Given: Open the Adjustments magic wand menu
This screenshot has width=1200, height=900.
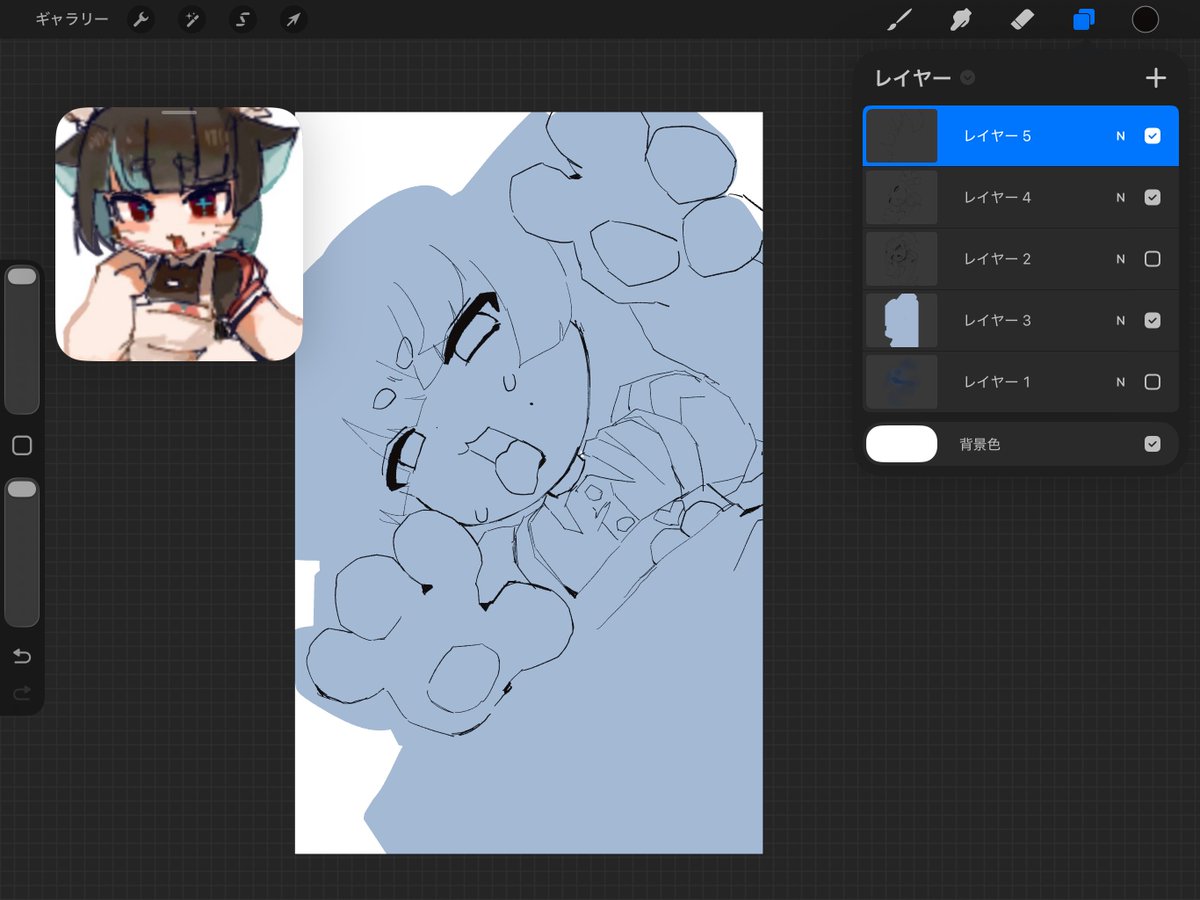Looking at the screenshot, I should click(192, 20).
